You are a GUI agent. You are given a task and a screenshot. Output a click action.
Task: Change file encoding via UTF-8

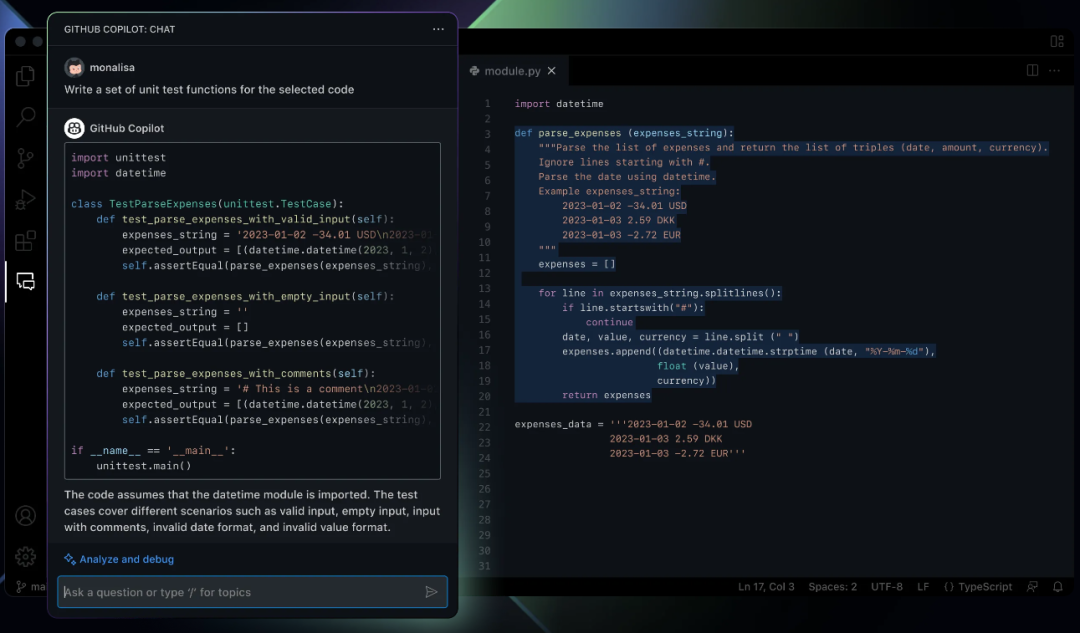(886, 587)
